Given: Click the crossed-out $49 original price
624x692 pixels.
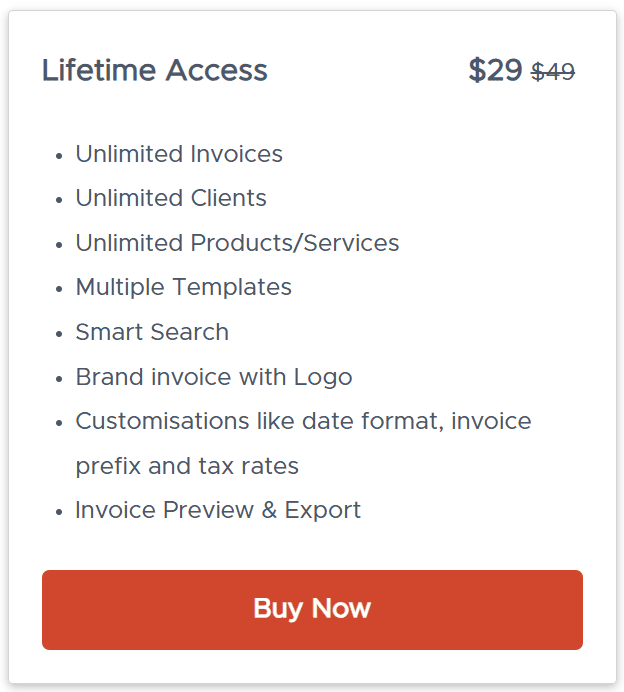Looking at the screenshot, I should tap(553, 72).
